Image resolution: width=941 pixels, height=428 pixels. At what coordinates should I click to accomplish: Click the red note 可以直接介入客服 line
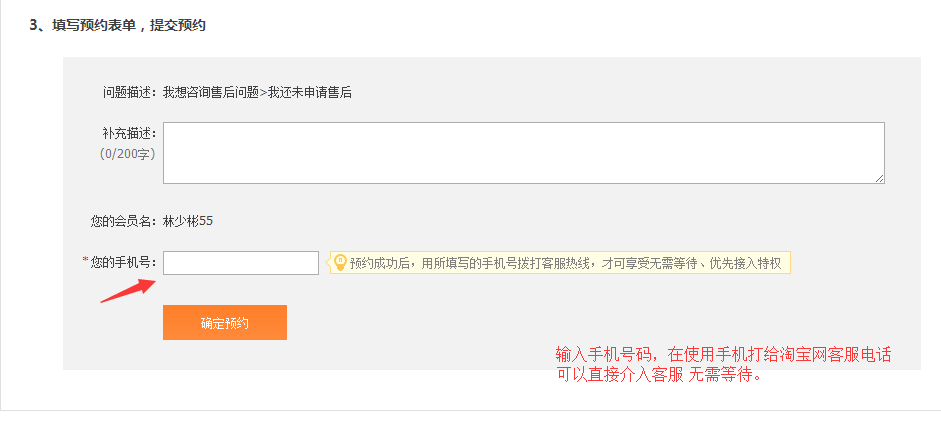(660, 375)
